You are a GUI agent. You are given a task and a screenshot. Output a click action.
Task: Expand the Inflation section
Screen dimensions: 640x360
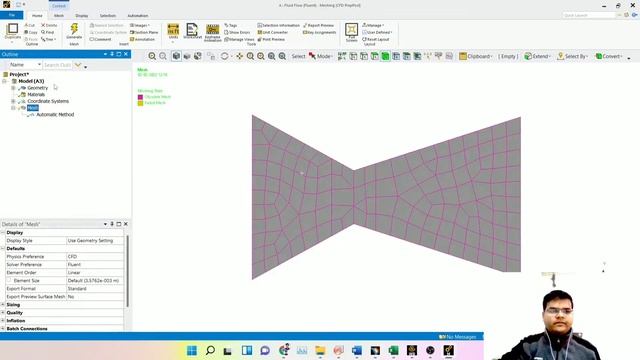click(x=3, y=321)
